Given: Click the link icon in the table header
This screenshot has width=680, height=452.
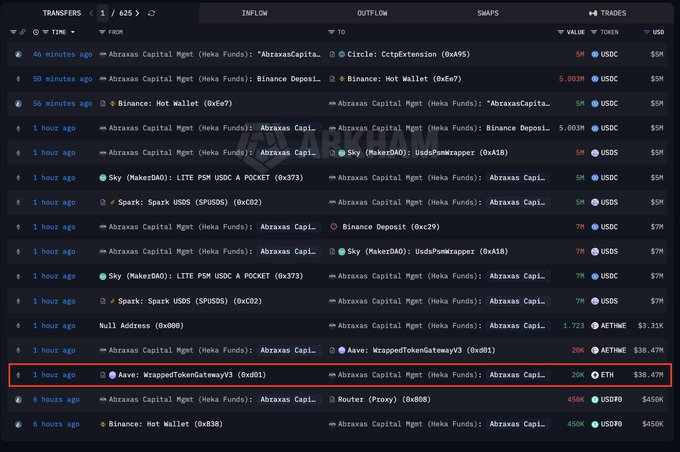Looking at the screenshot, I should click(23, 32).
